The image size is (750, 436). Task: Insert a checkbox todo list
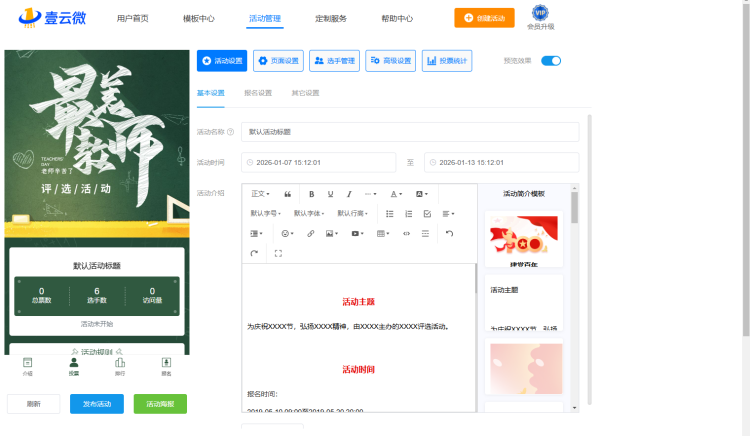(x=427, y=213)
